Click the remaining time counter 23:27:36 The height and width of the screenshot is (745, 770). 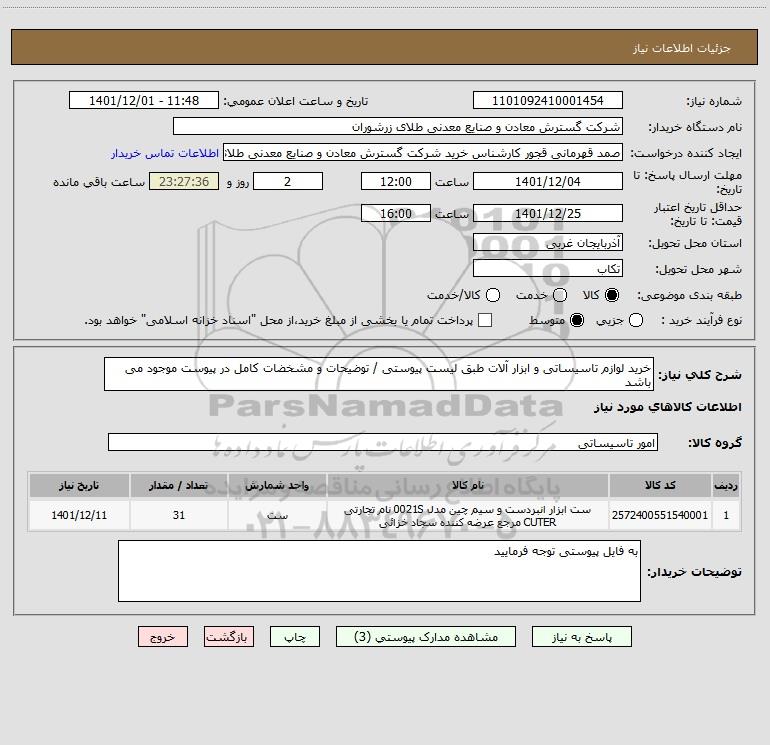pyautogui.click(x=184, y=181)
